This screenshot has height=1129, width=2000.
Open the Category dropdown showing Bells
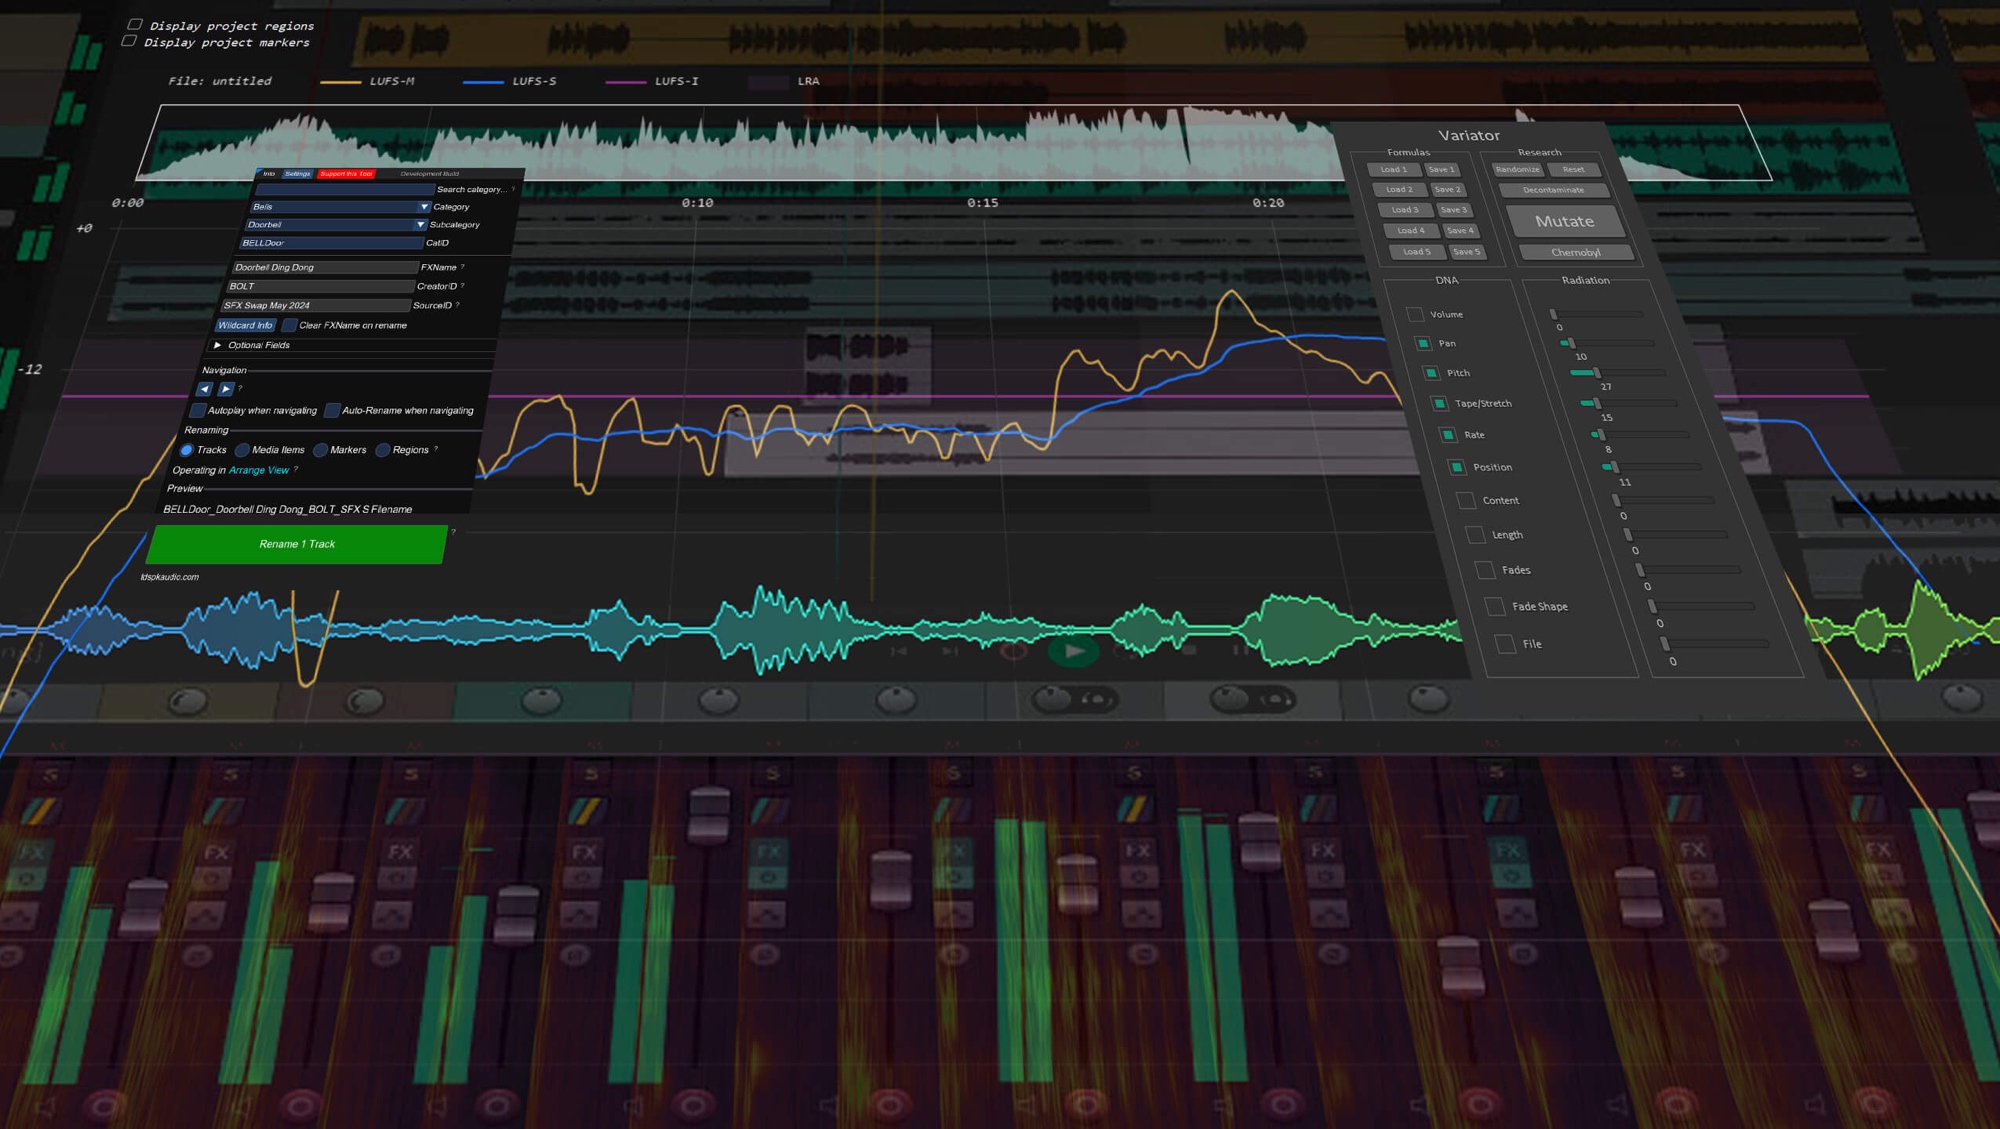click(x=340, y=207)
